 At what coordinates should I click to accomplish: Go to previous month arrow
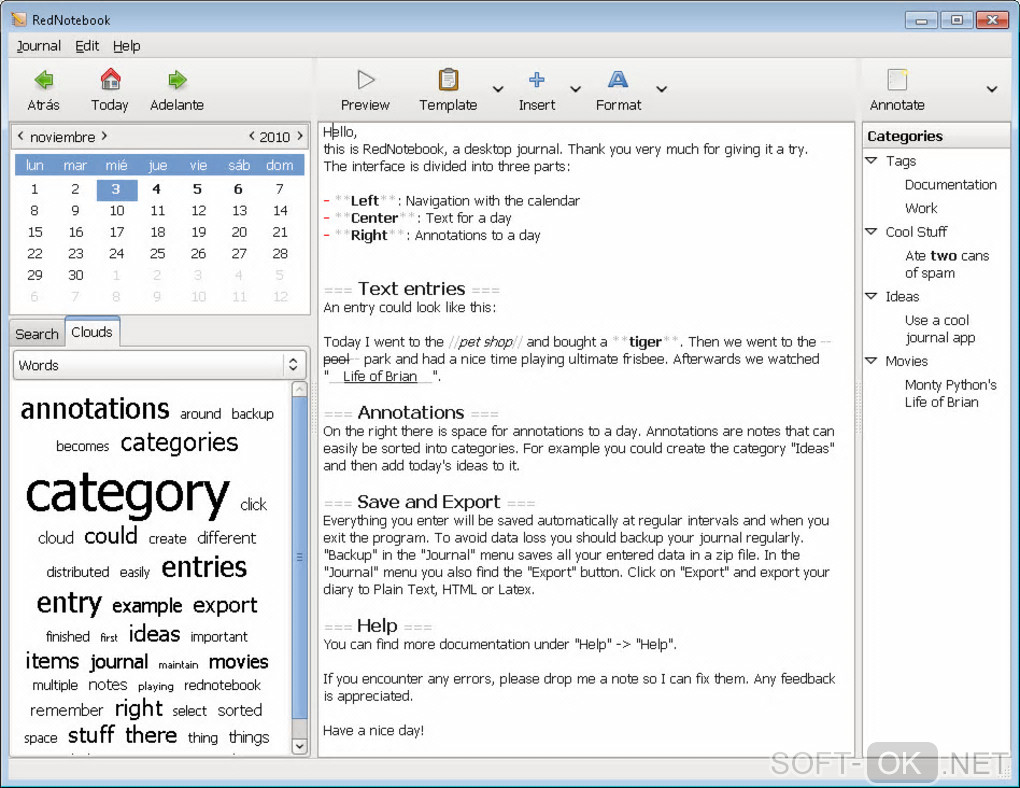pos(21,136)
